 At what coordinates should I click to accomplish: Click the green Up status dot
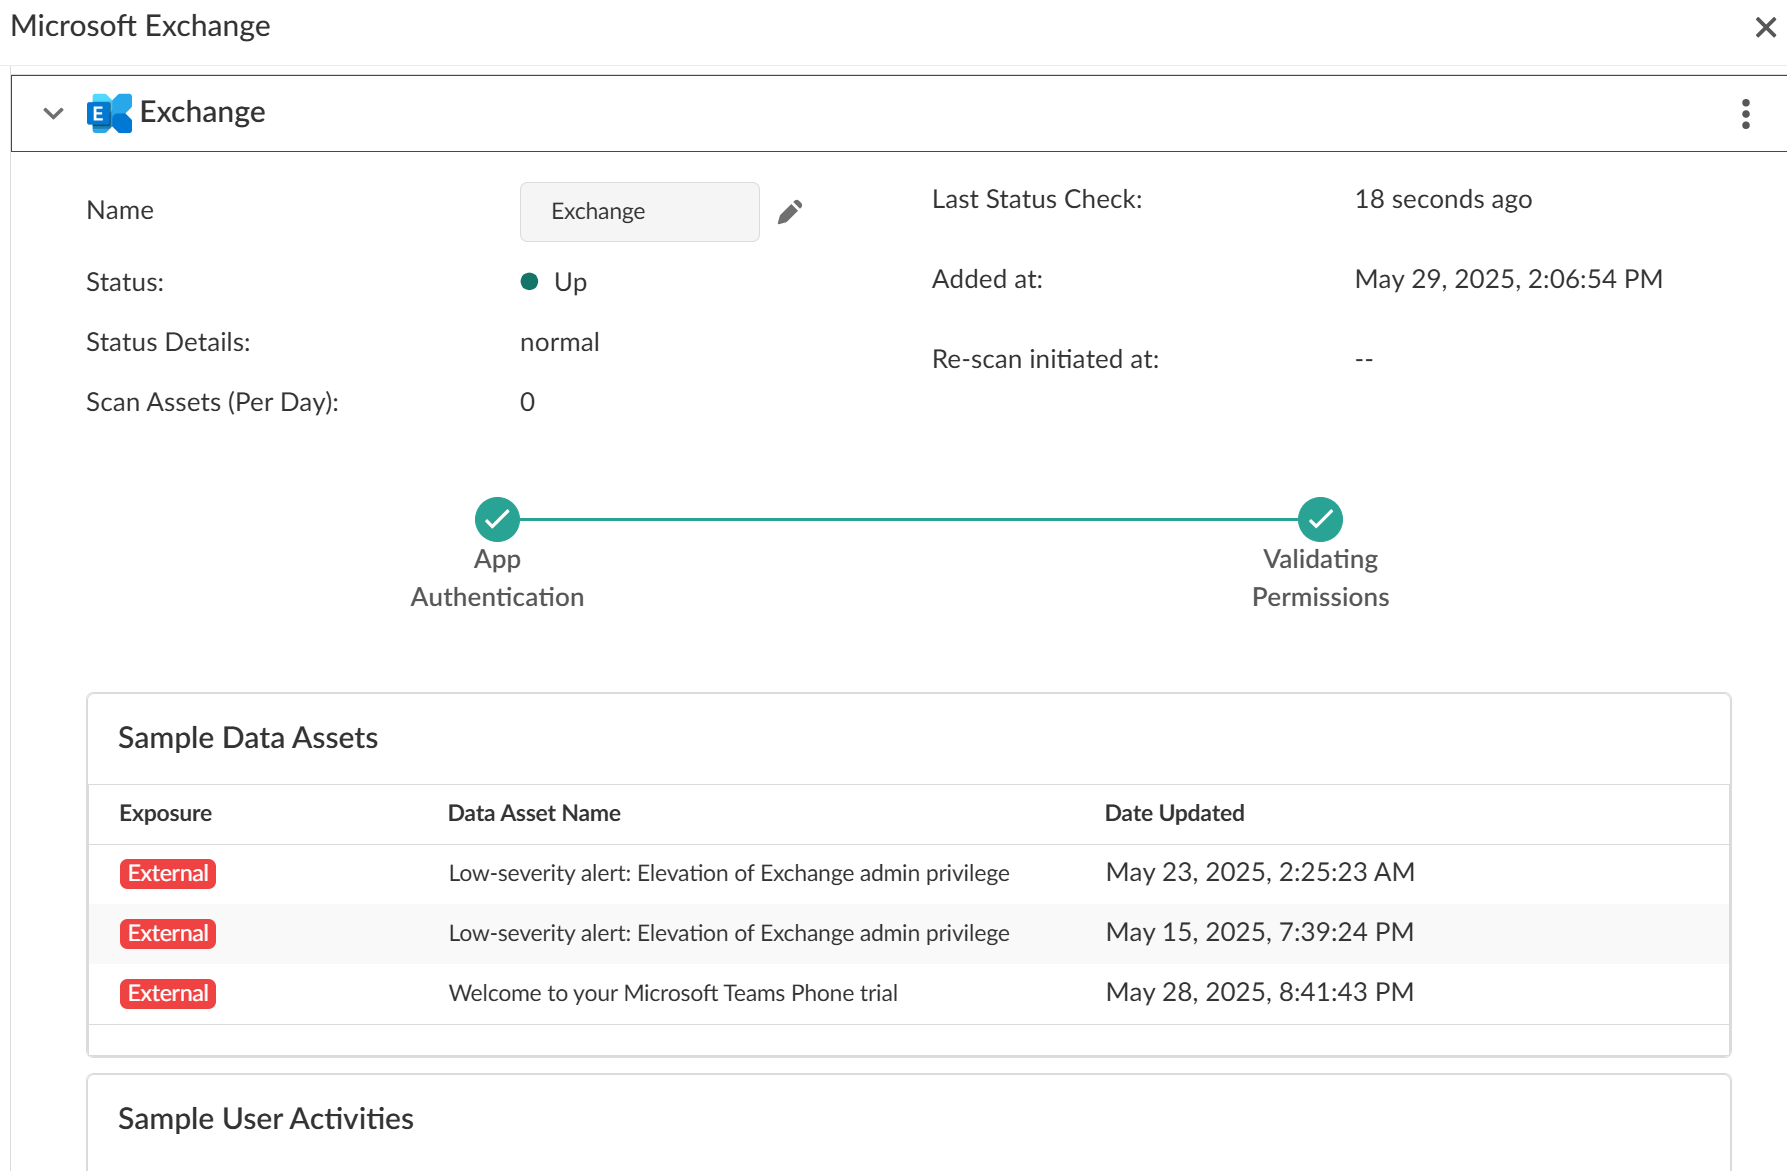pyautogui.click(x=530, y=282)
